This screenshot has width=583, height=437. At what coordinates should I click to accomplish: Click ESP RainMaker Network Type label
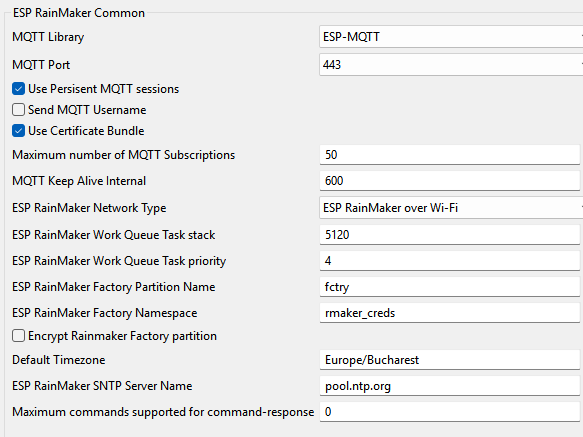pyautogui.click(x=89, y=208)
